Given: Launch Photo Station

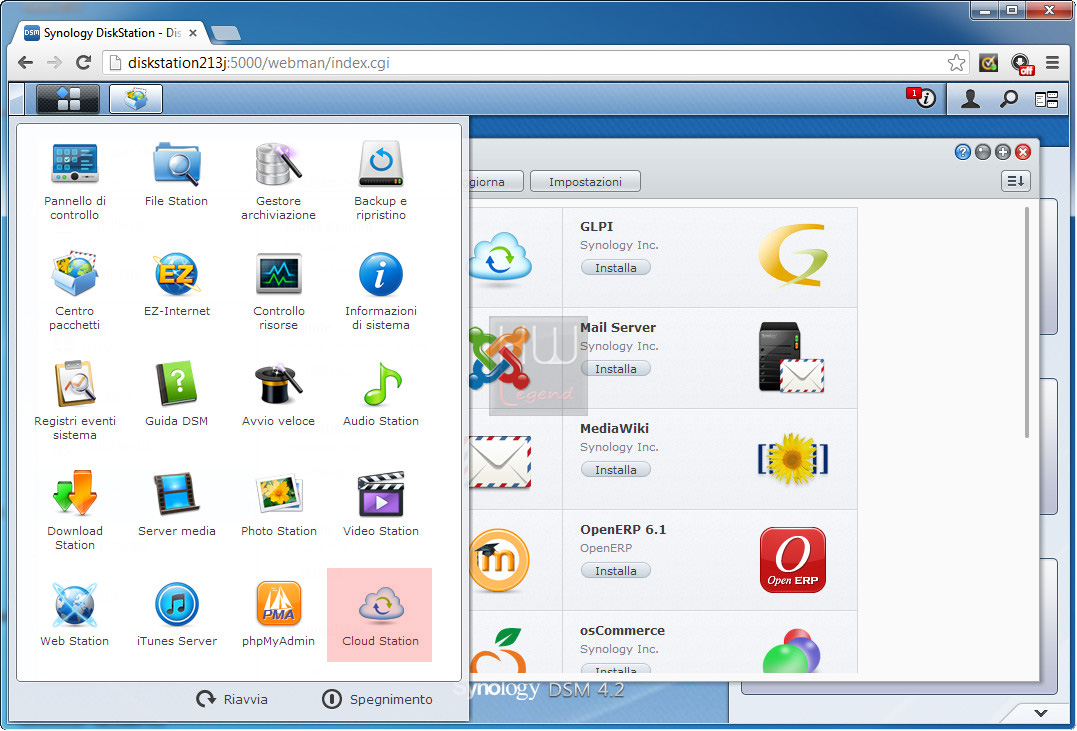Looking at the screenshot, I should pyautogui.click(x=278, y=504).
